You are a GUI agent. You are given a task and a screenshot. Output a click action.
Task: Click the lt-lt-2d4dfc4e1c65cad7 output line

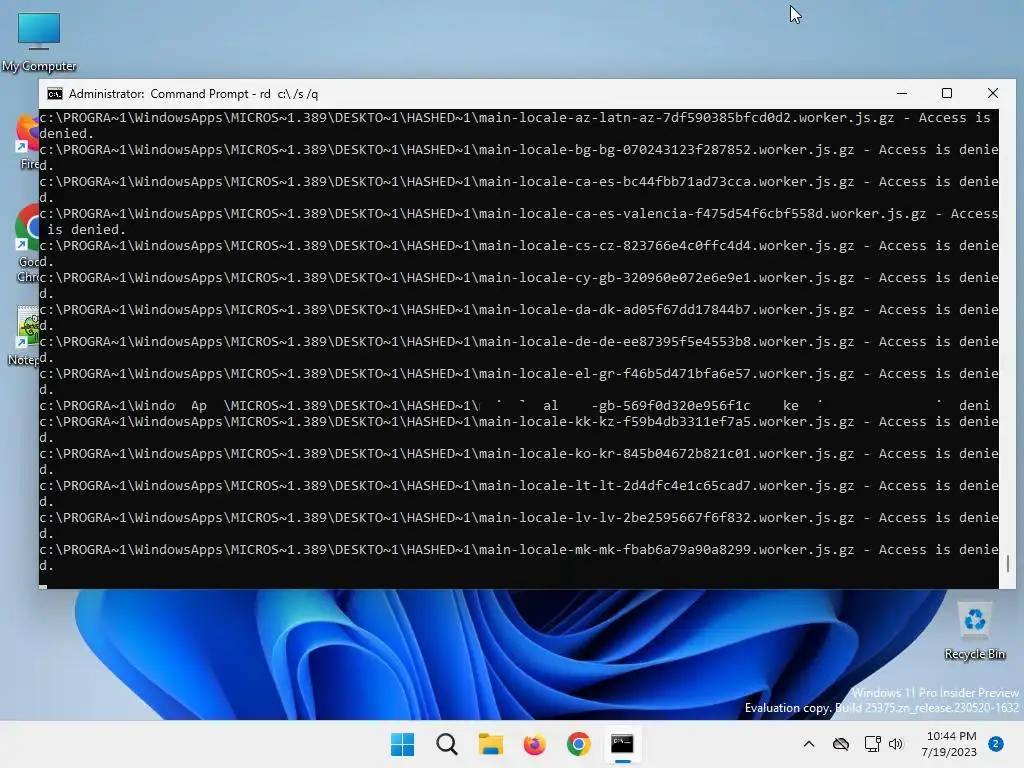pos(519,494)
